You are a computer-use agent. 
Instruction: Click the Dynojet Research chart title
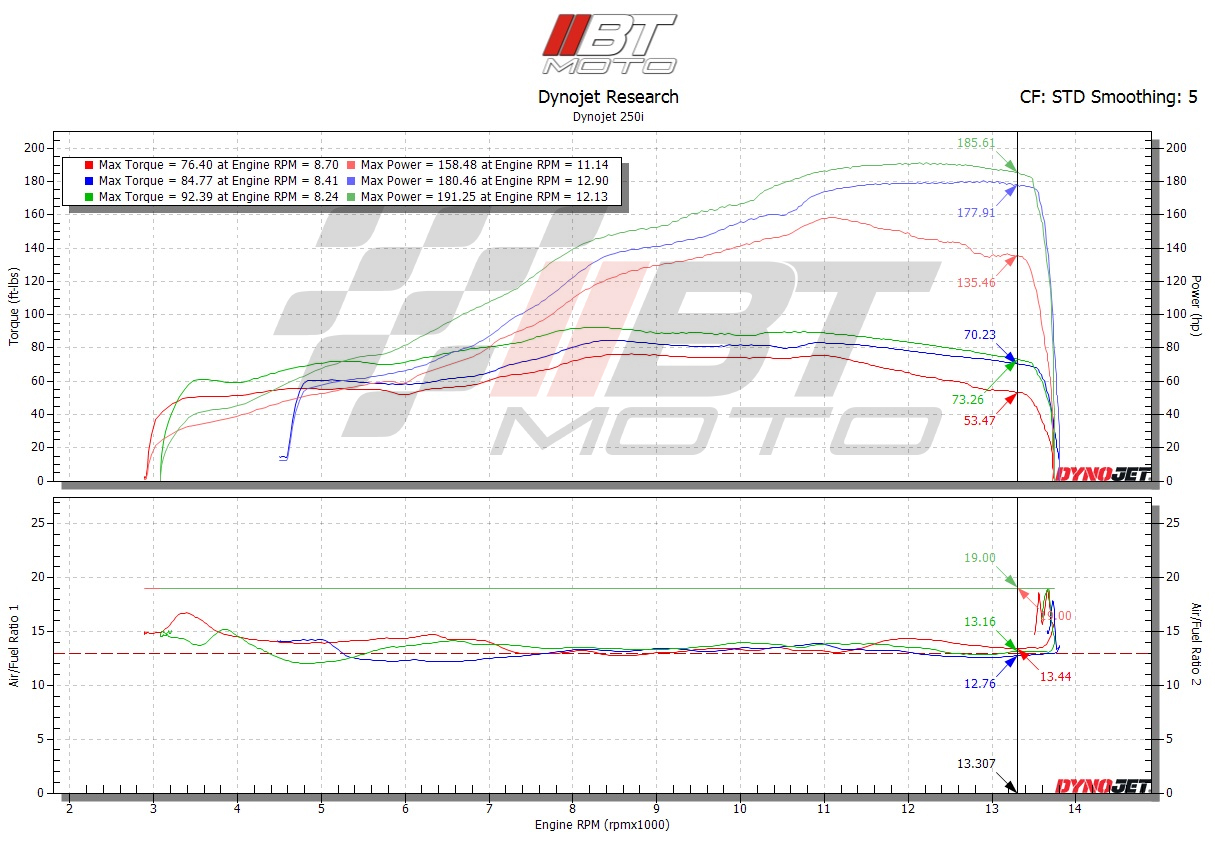[x=608, y=97]
